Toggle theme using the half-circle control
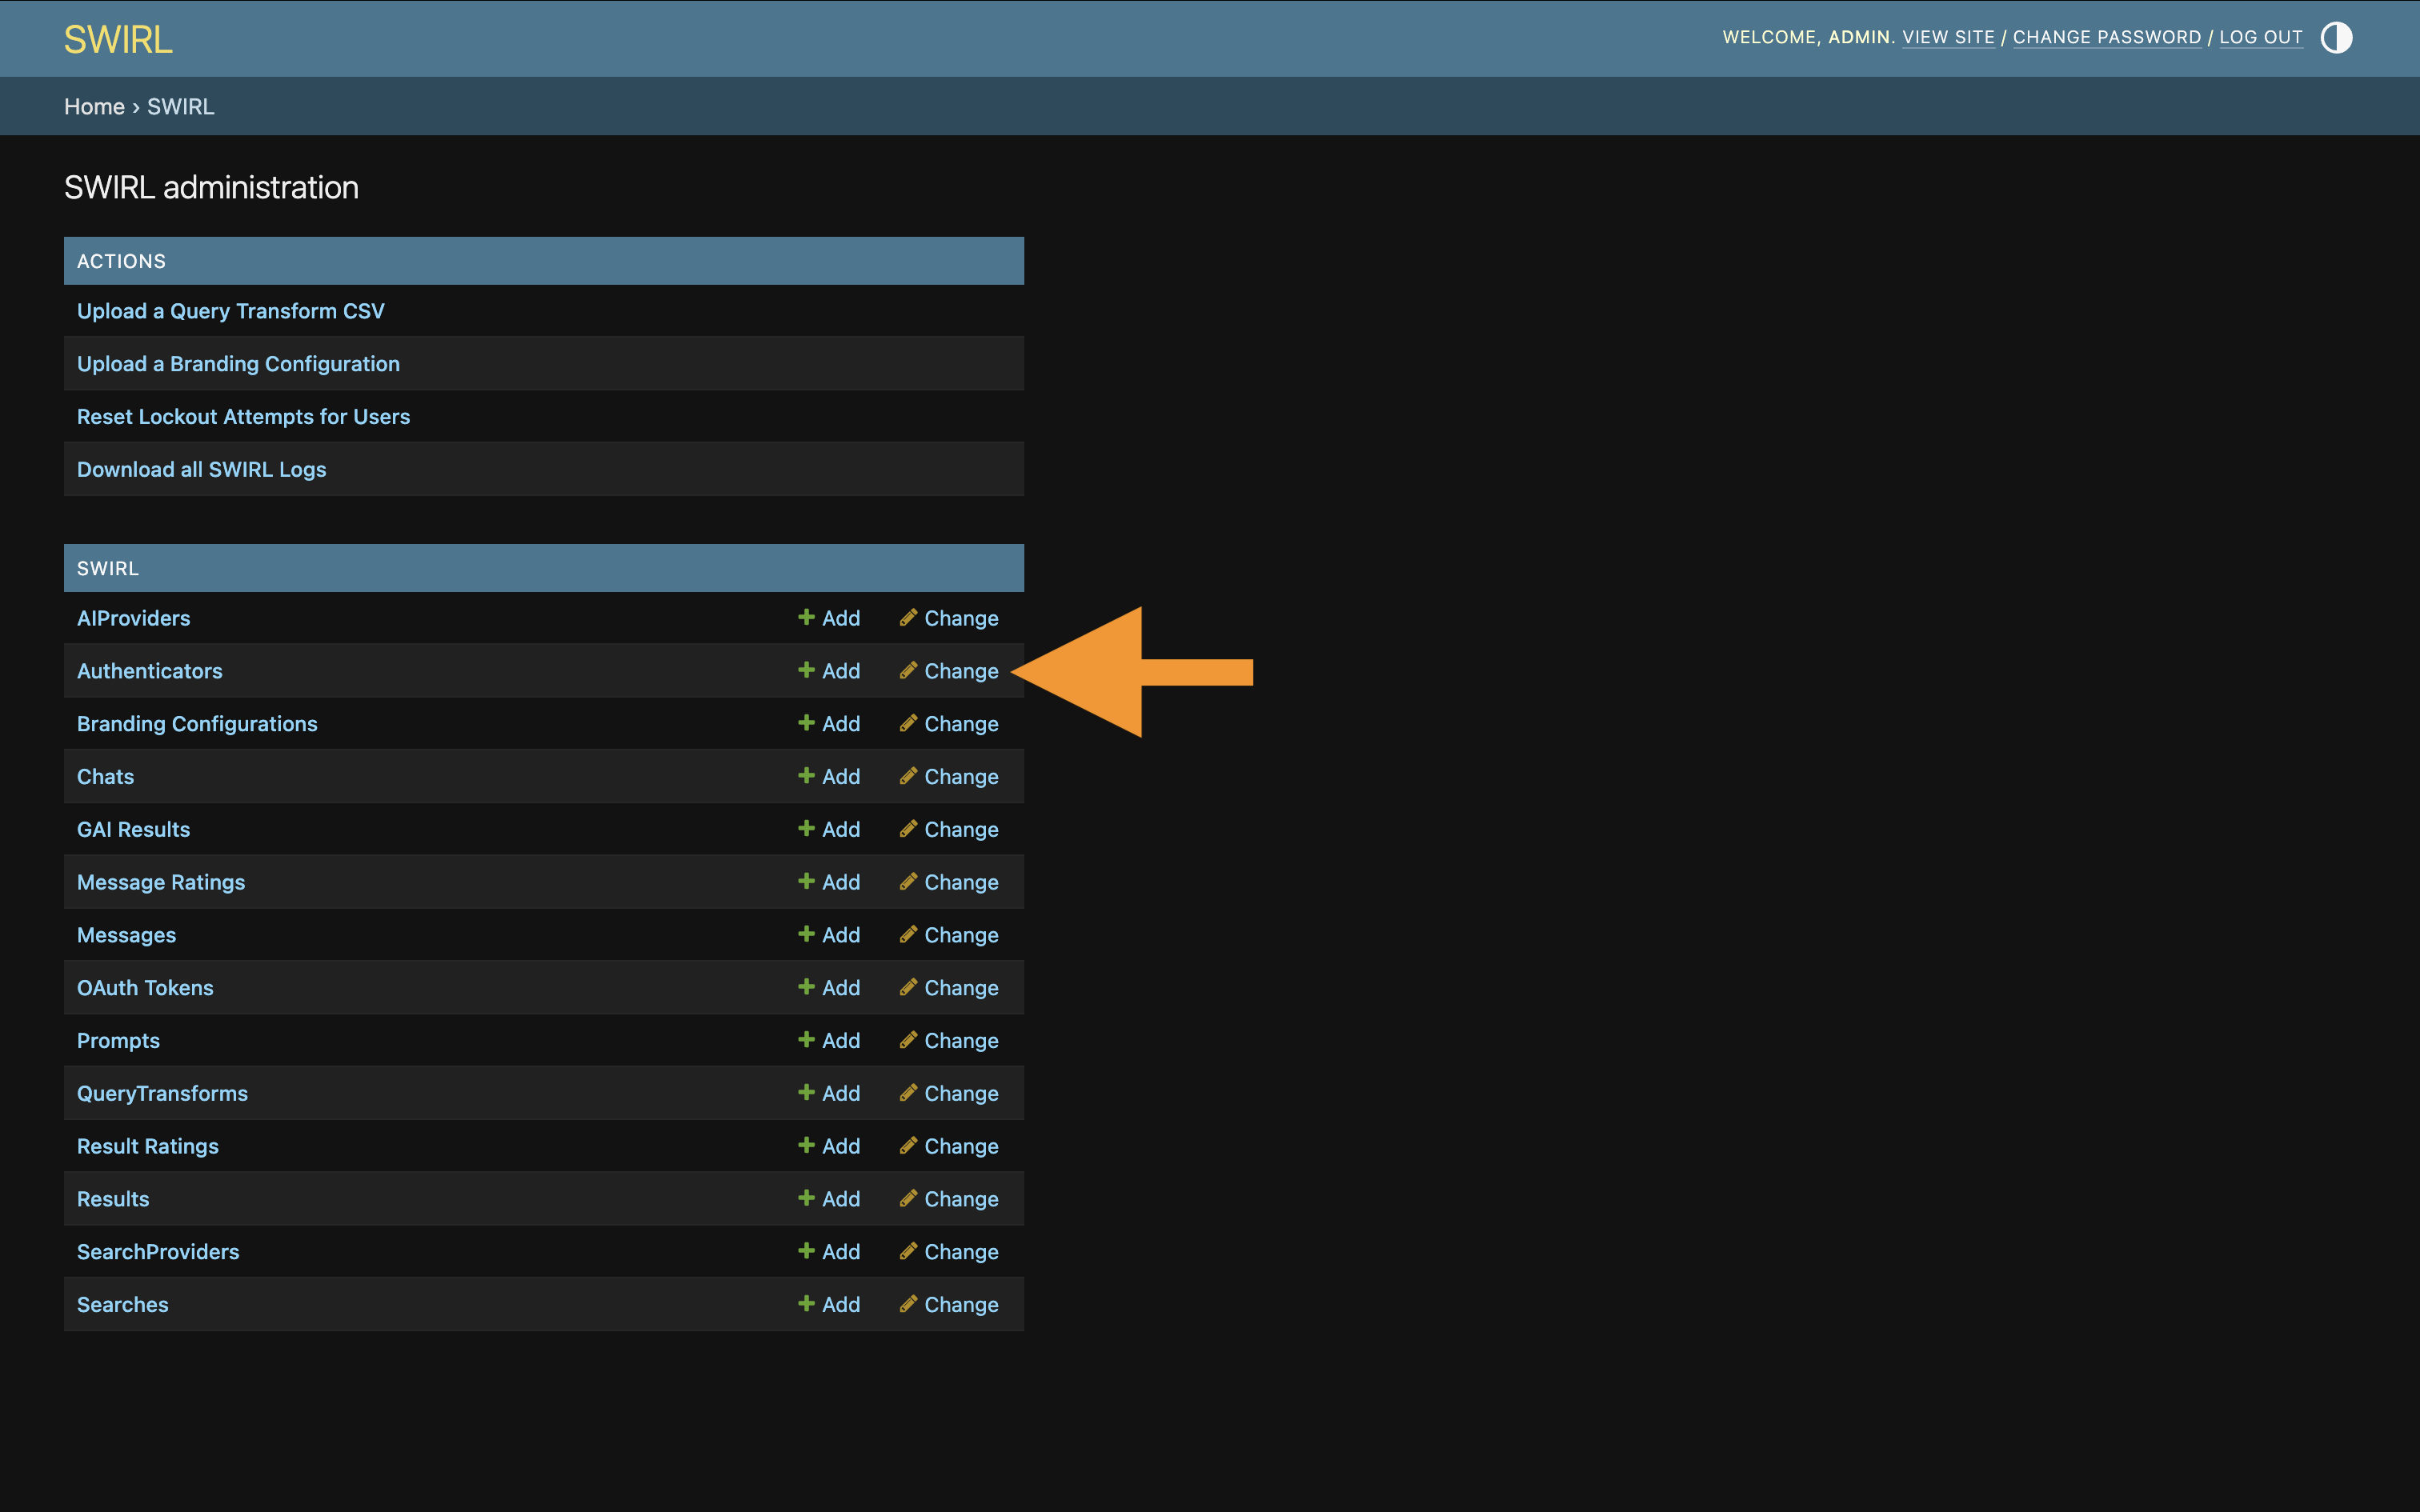2420x1512 pixels. click(x=2336, y=37)
